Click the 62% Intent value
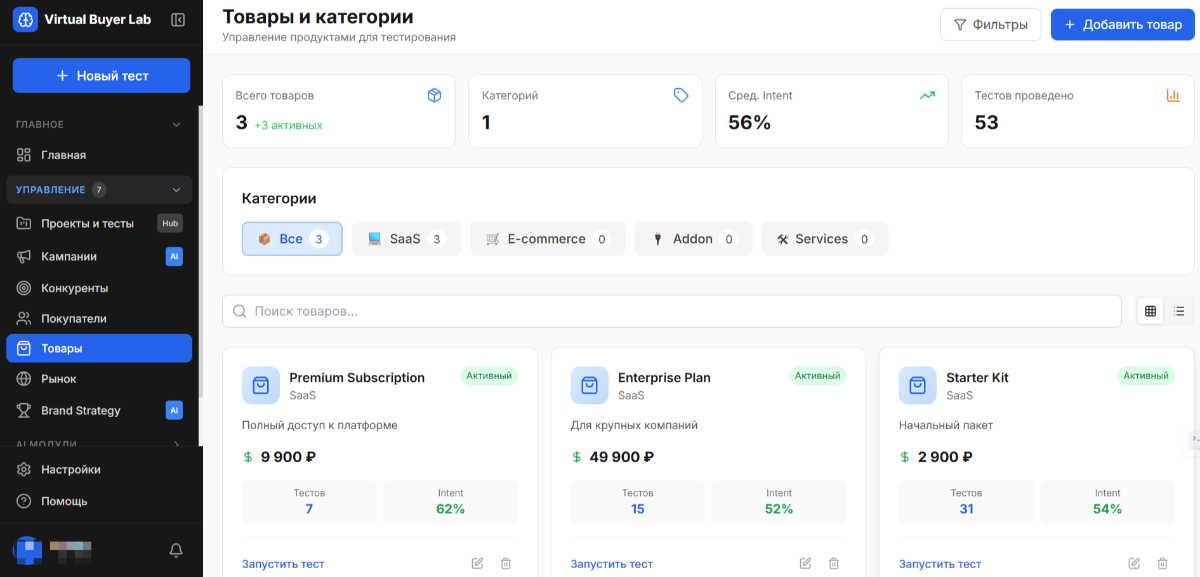This screenshot has height=577, width=1200. click(451, 509)
